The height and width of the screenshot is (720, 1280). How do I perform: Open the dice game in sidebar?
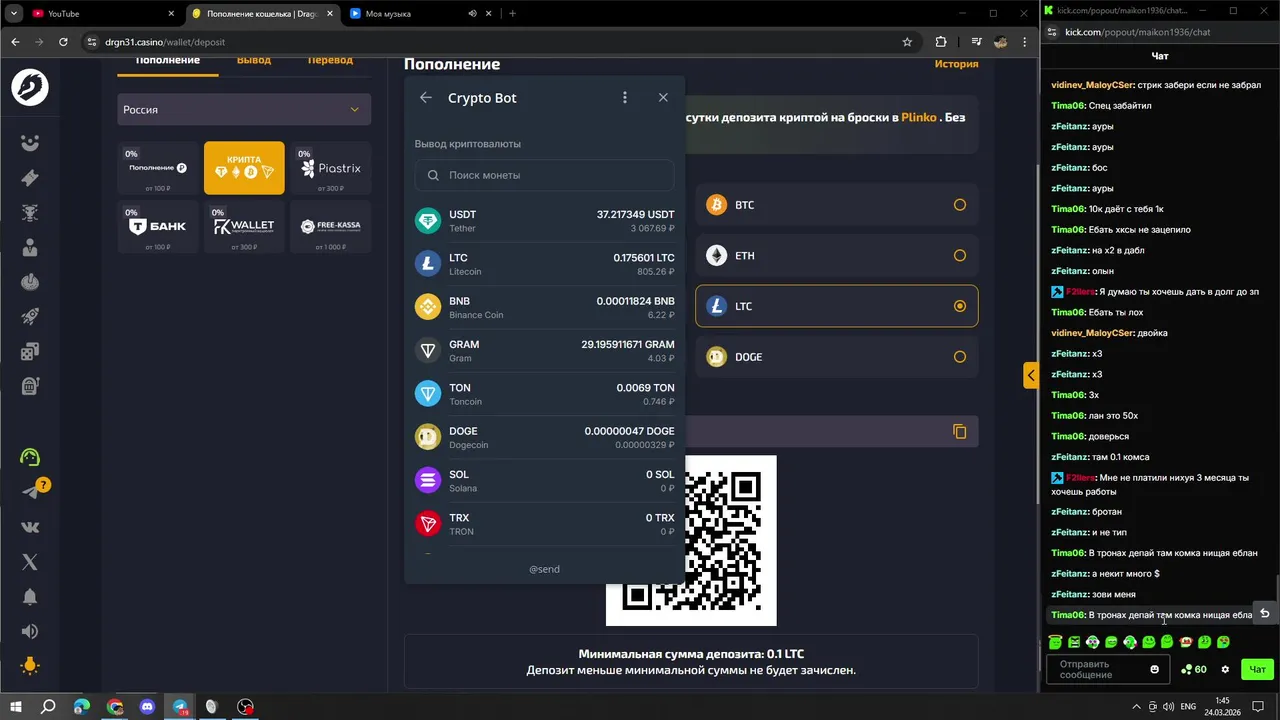coord(30,351)
